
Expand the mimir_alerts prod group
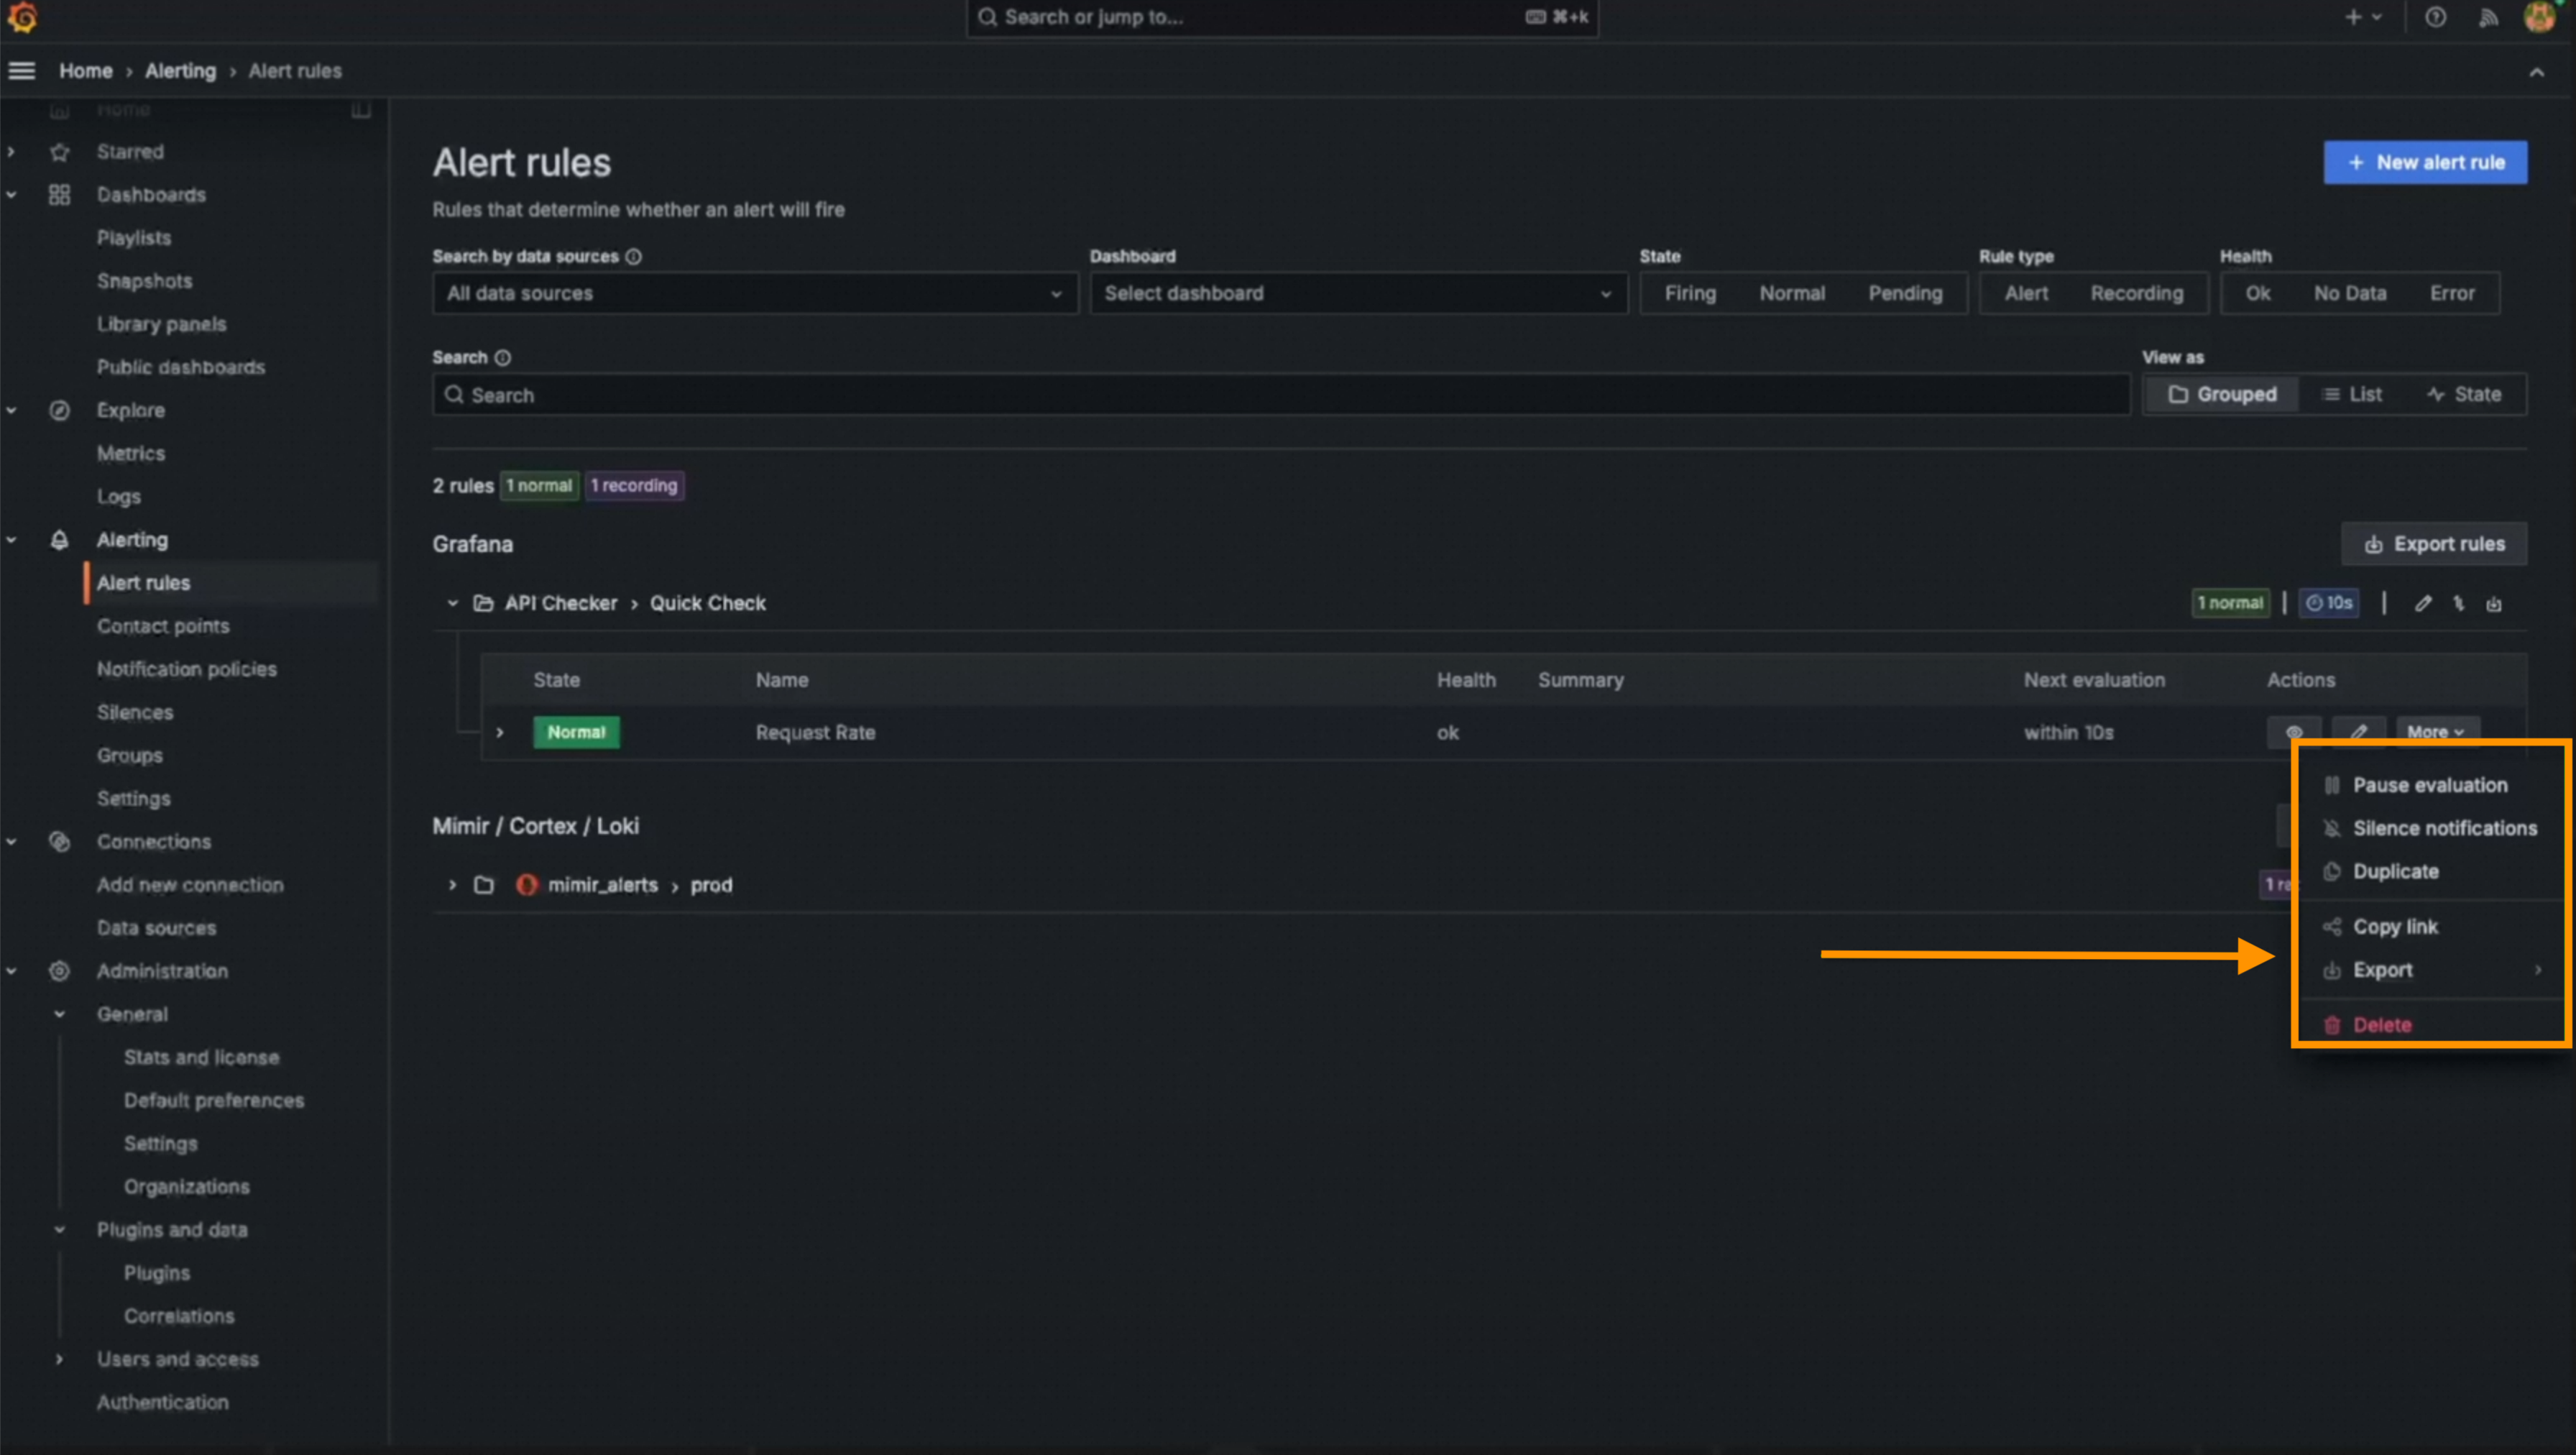(452, 885)
